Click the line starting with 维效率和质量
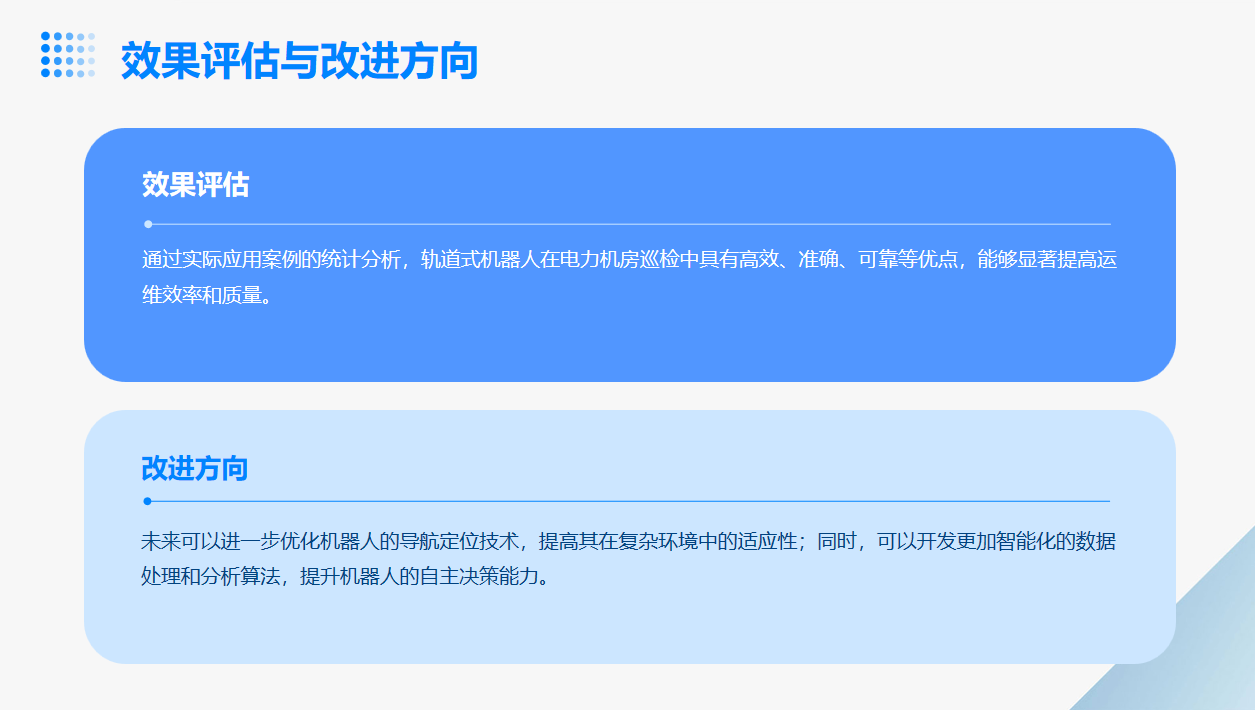The image size is (1255, 710). coord(206,295)
